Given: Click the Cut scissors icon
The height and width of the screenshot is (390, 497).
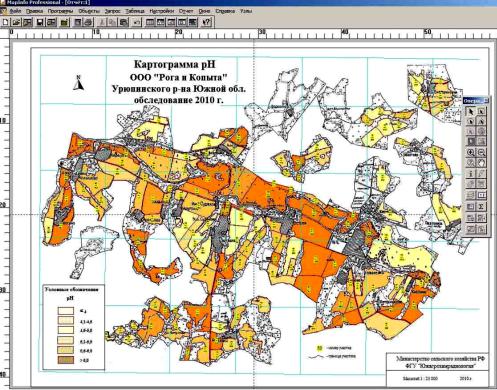Looking at the screenshot, I should [102, 22].
